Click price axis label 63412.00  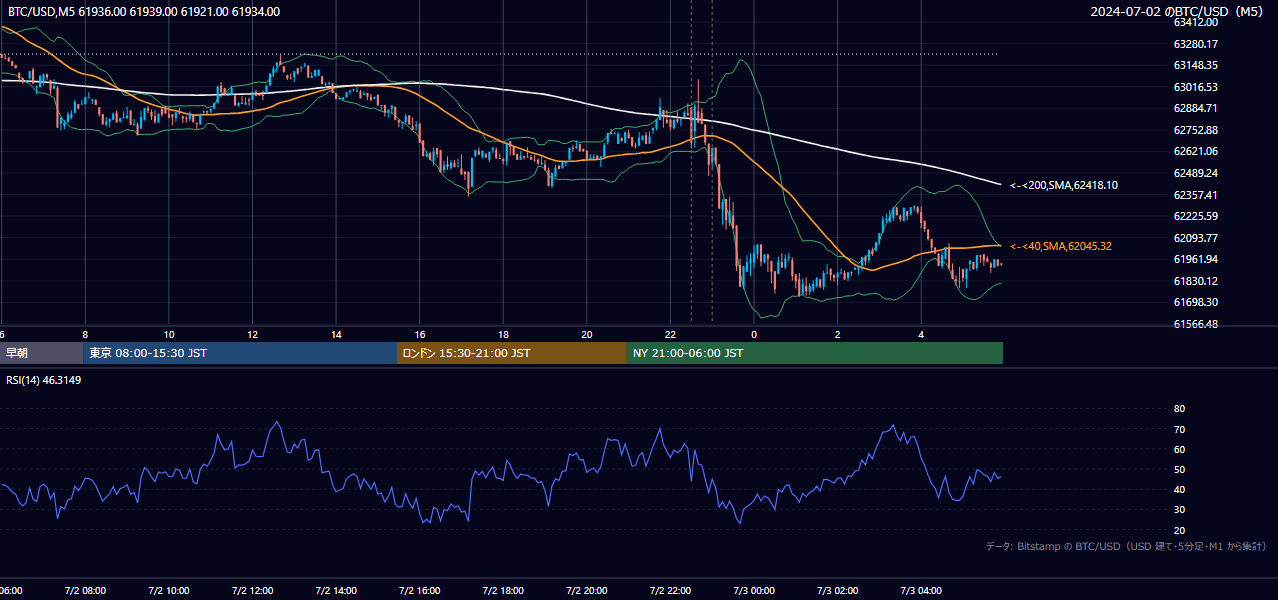(1195, 22)
